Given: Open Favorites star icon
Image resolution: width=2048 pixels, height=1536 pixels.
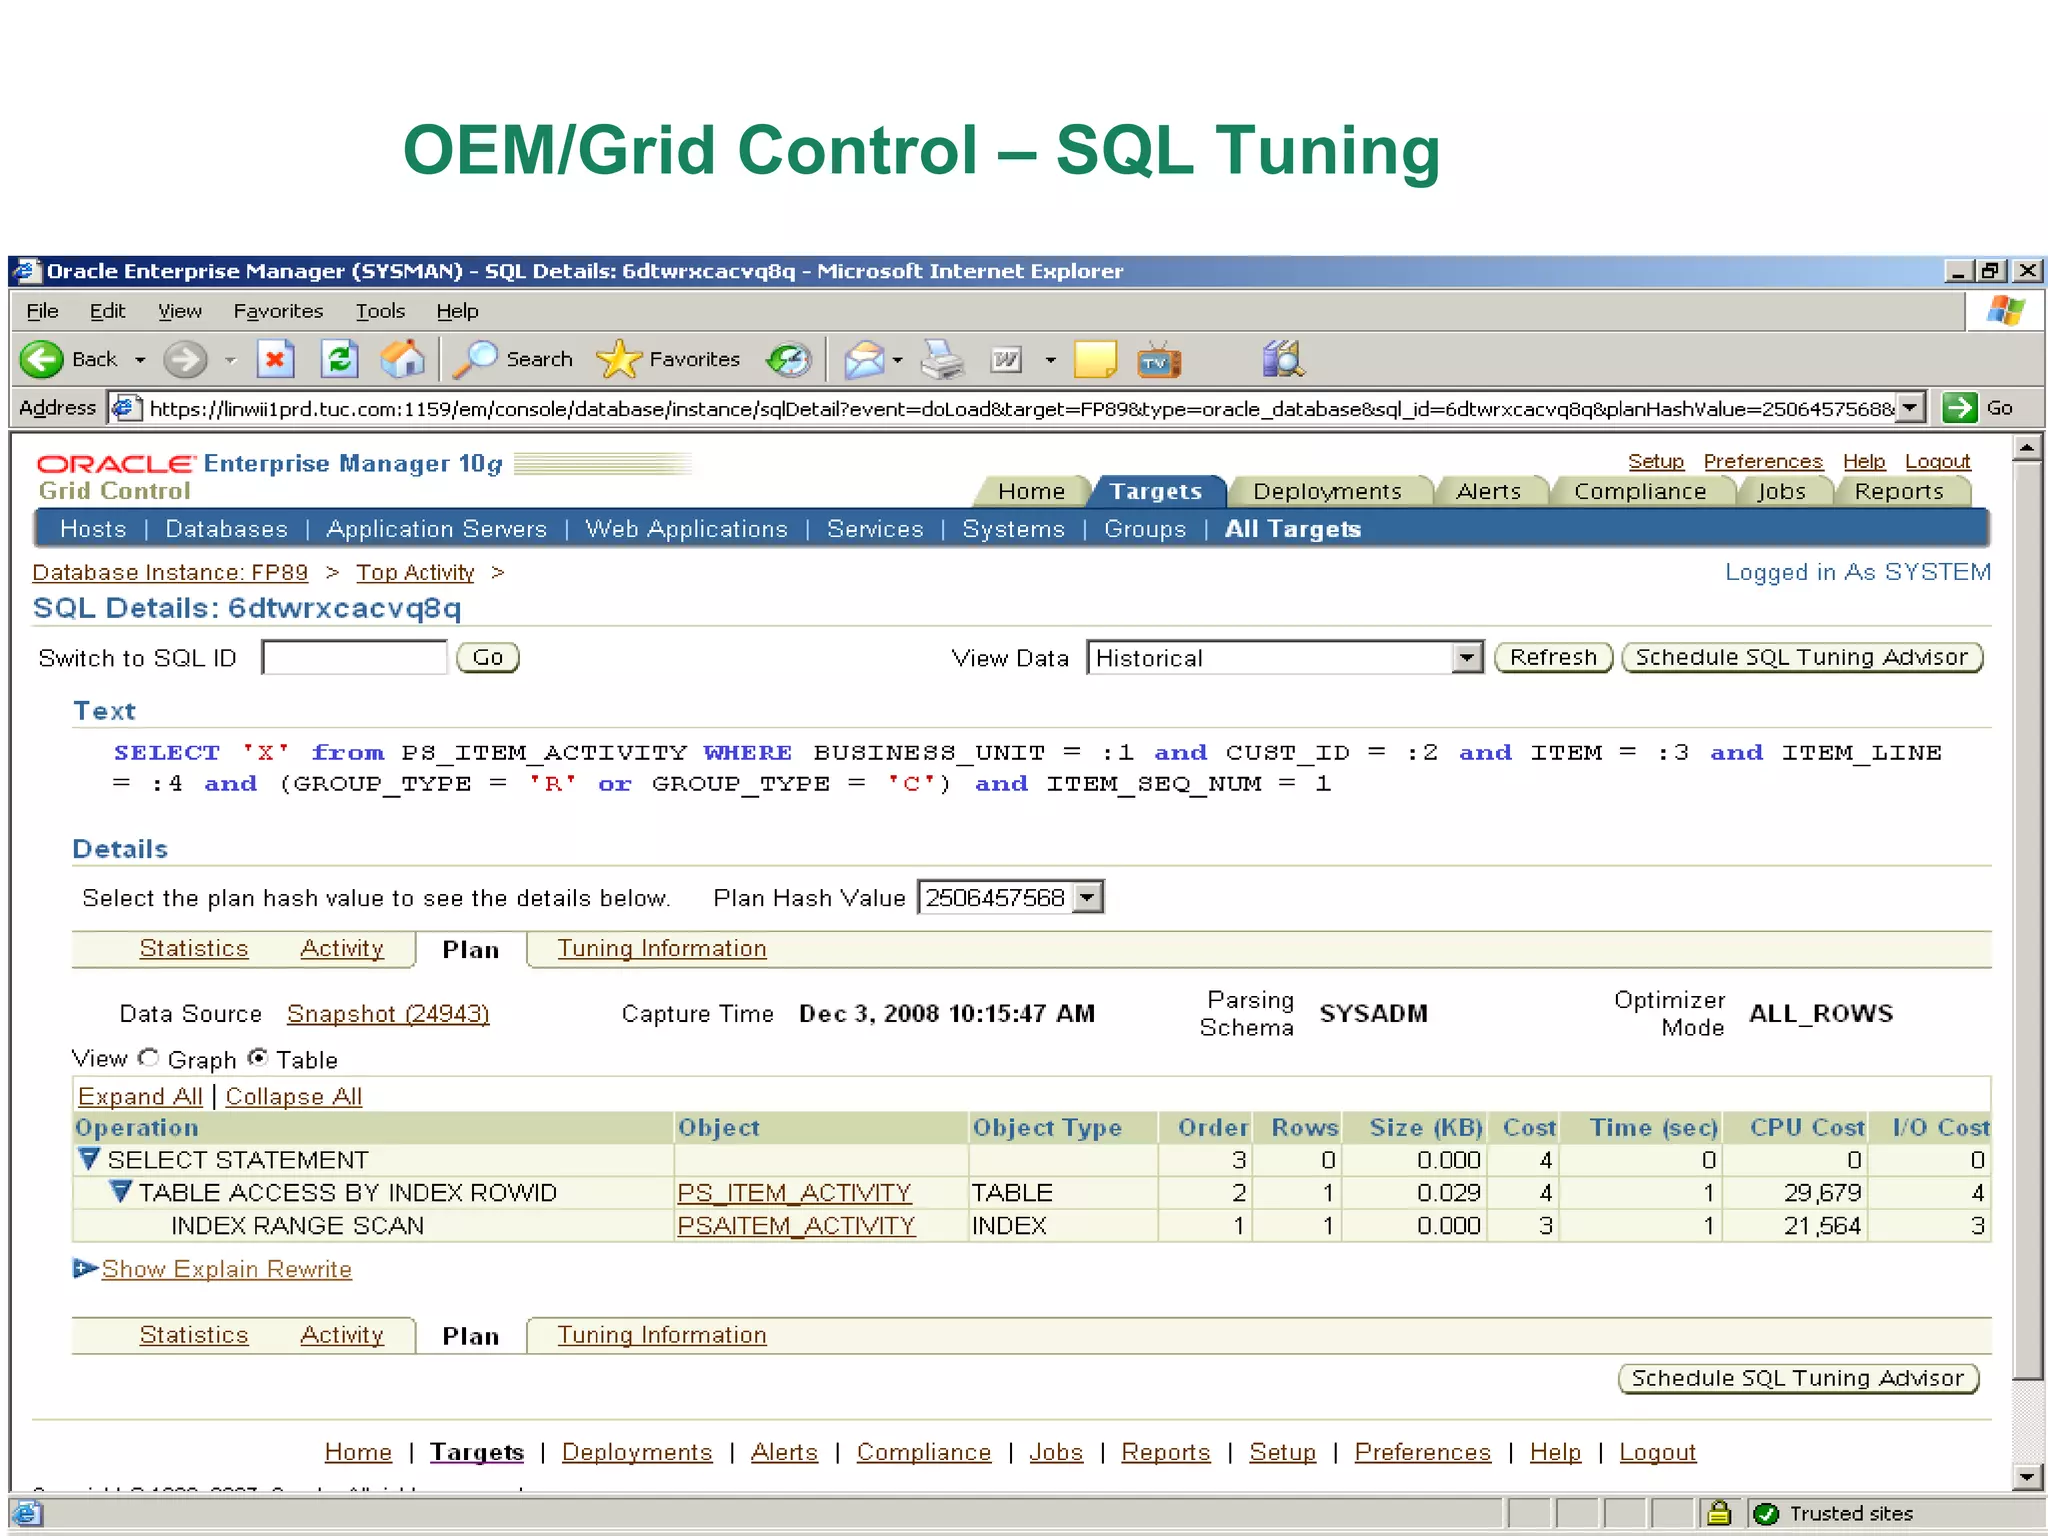Looking at the screenshot, I should point(618,360).
